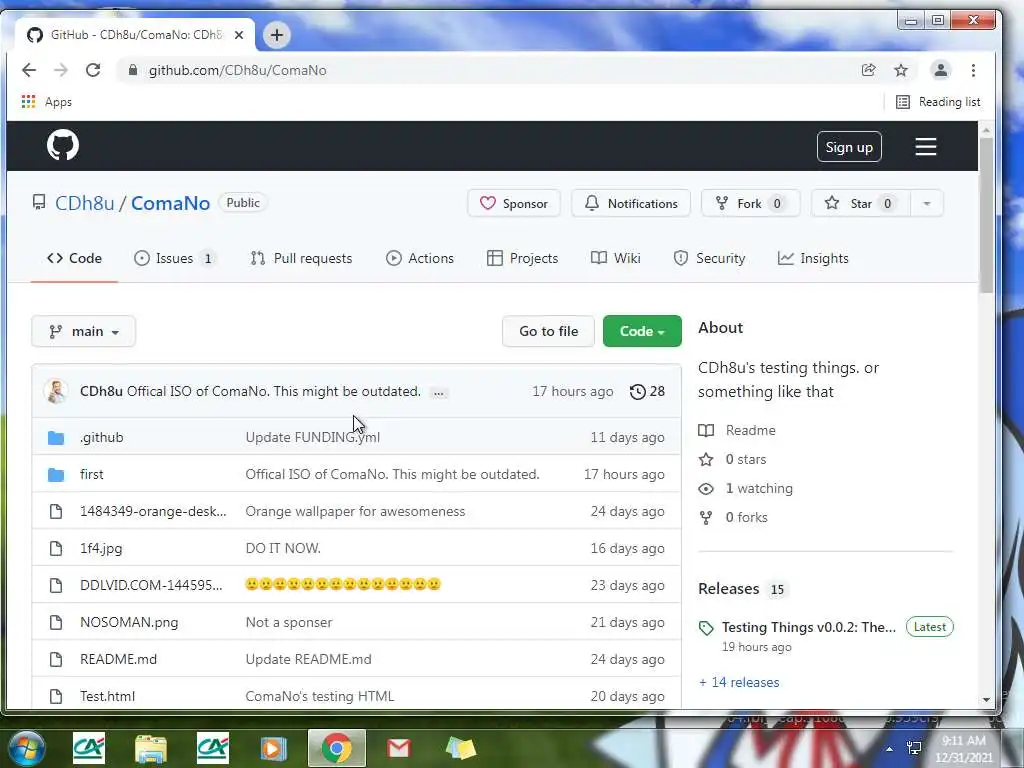Click the + 14 releases link

point(739,682)
